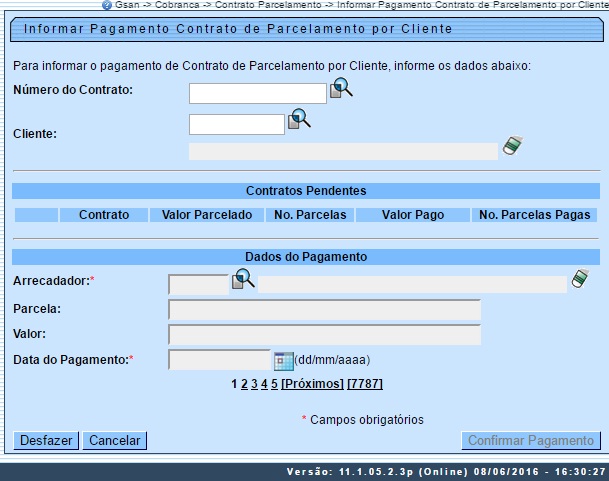Click the Contratos Pendentes section header
Viewport: 609px width, 481px height.
click(306, 191)
